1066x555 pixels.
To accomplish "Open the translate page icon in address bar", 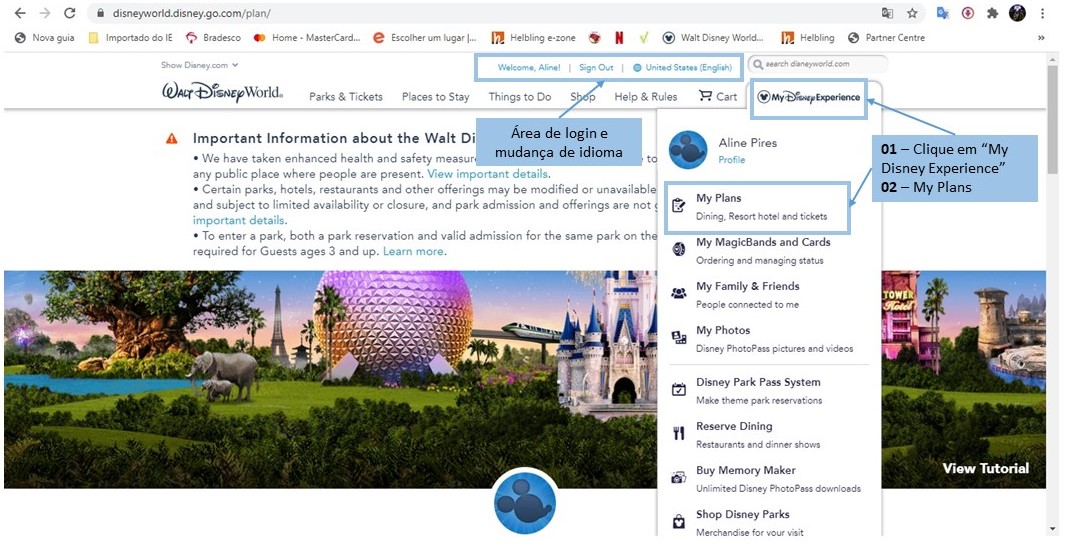I will [x=887, y=13].
